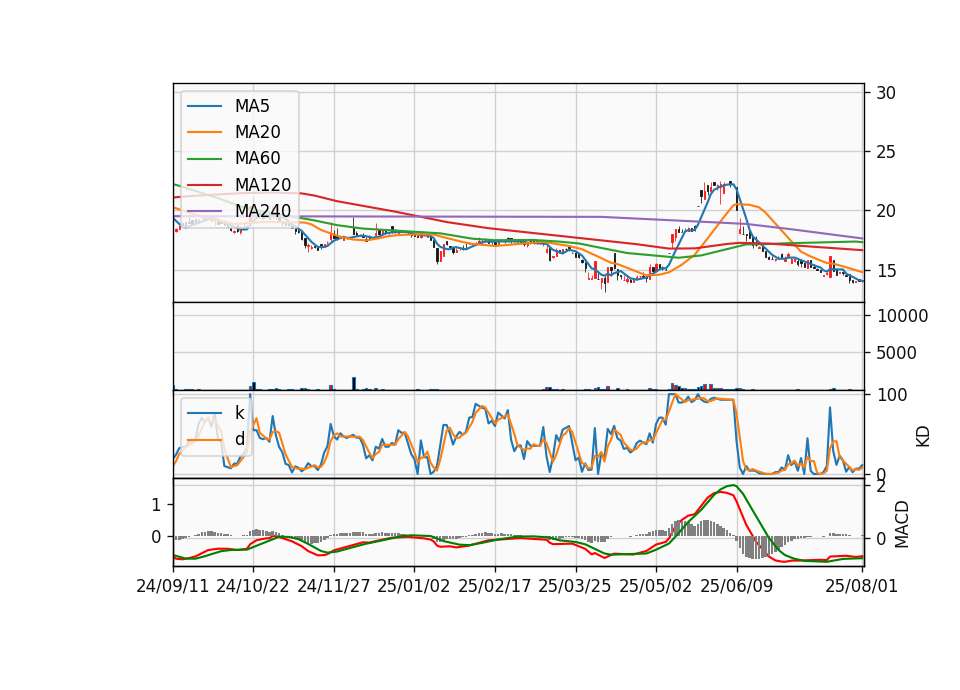Click the 'k' legend label in KD panel

[x=239, y=413]
